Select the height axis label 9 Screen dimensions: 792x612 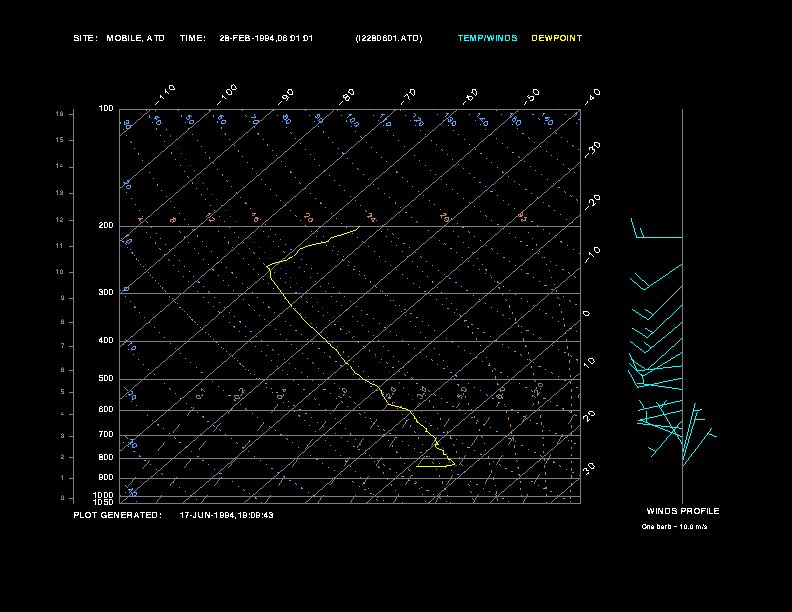(x=63, y=298)
